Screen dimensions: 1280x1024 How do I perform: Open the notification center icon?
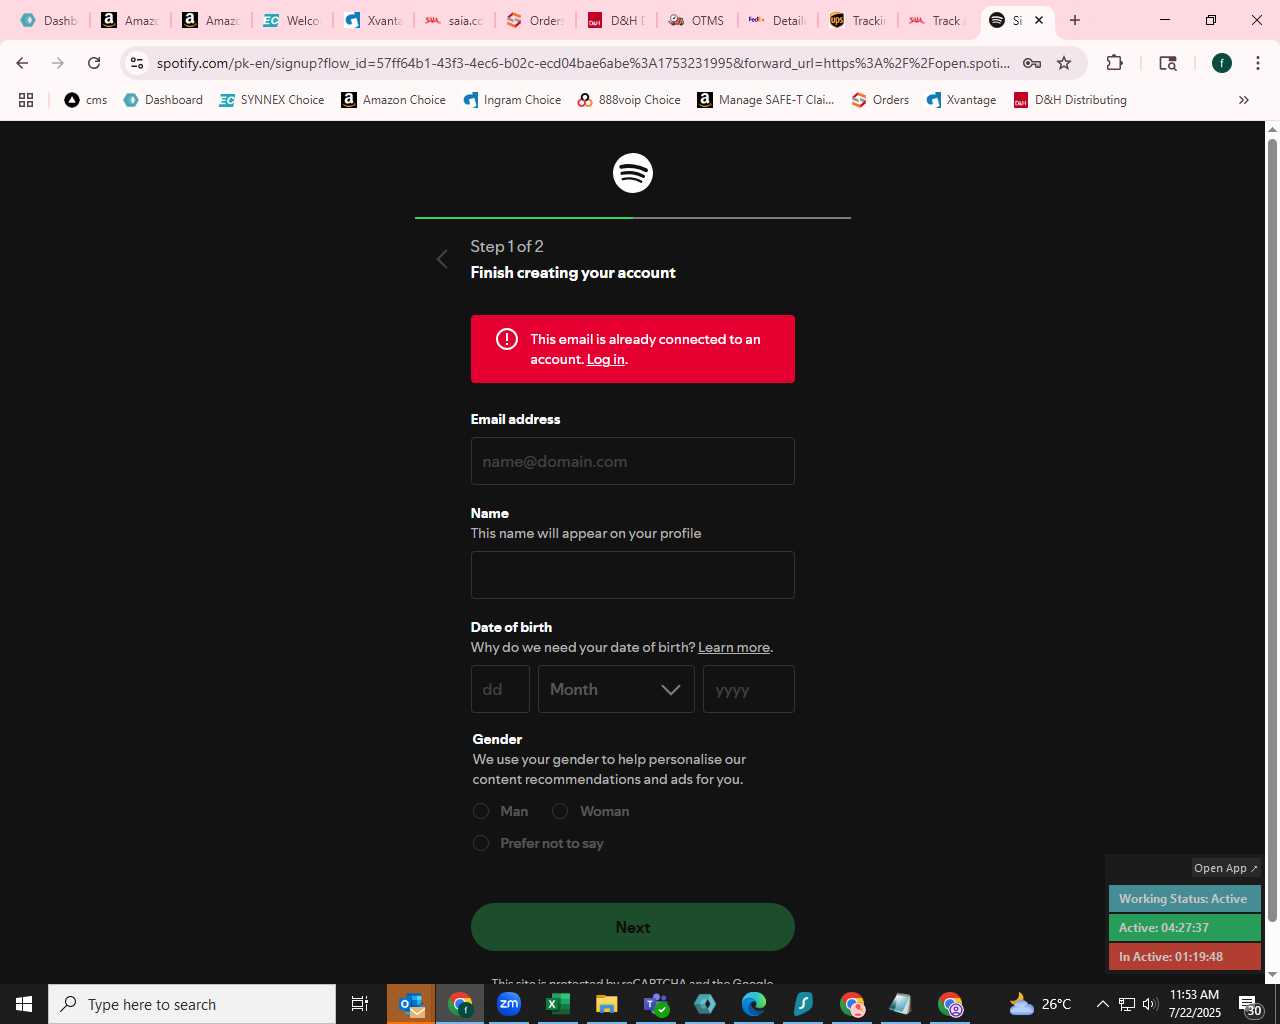point(1250,1004)
